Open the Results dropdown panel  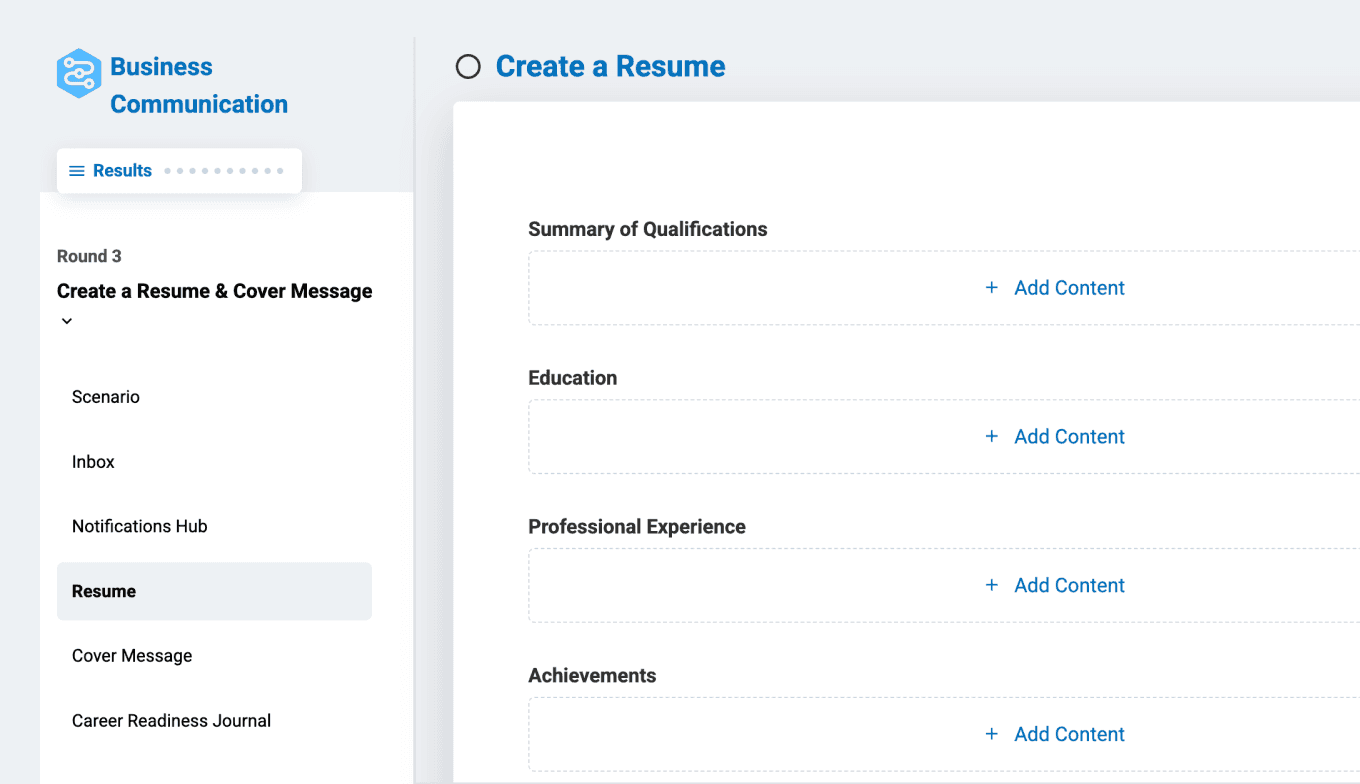(x=122, y=171)
